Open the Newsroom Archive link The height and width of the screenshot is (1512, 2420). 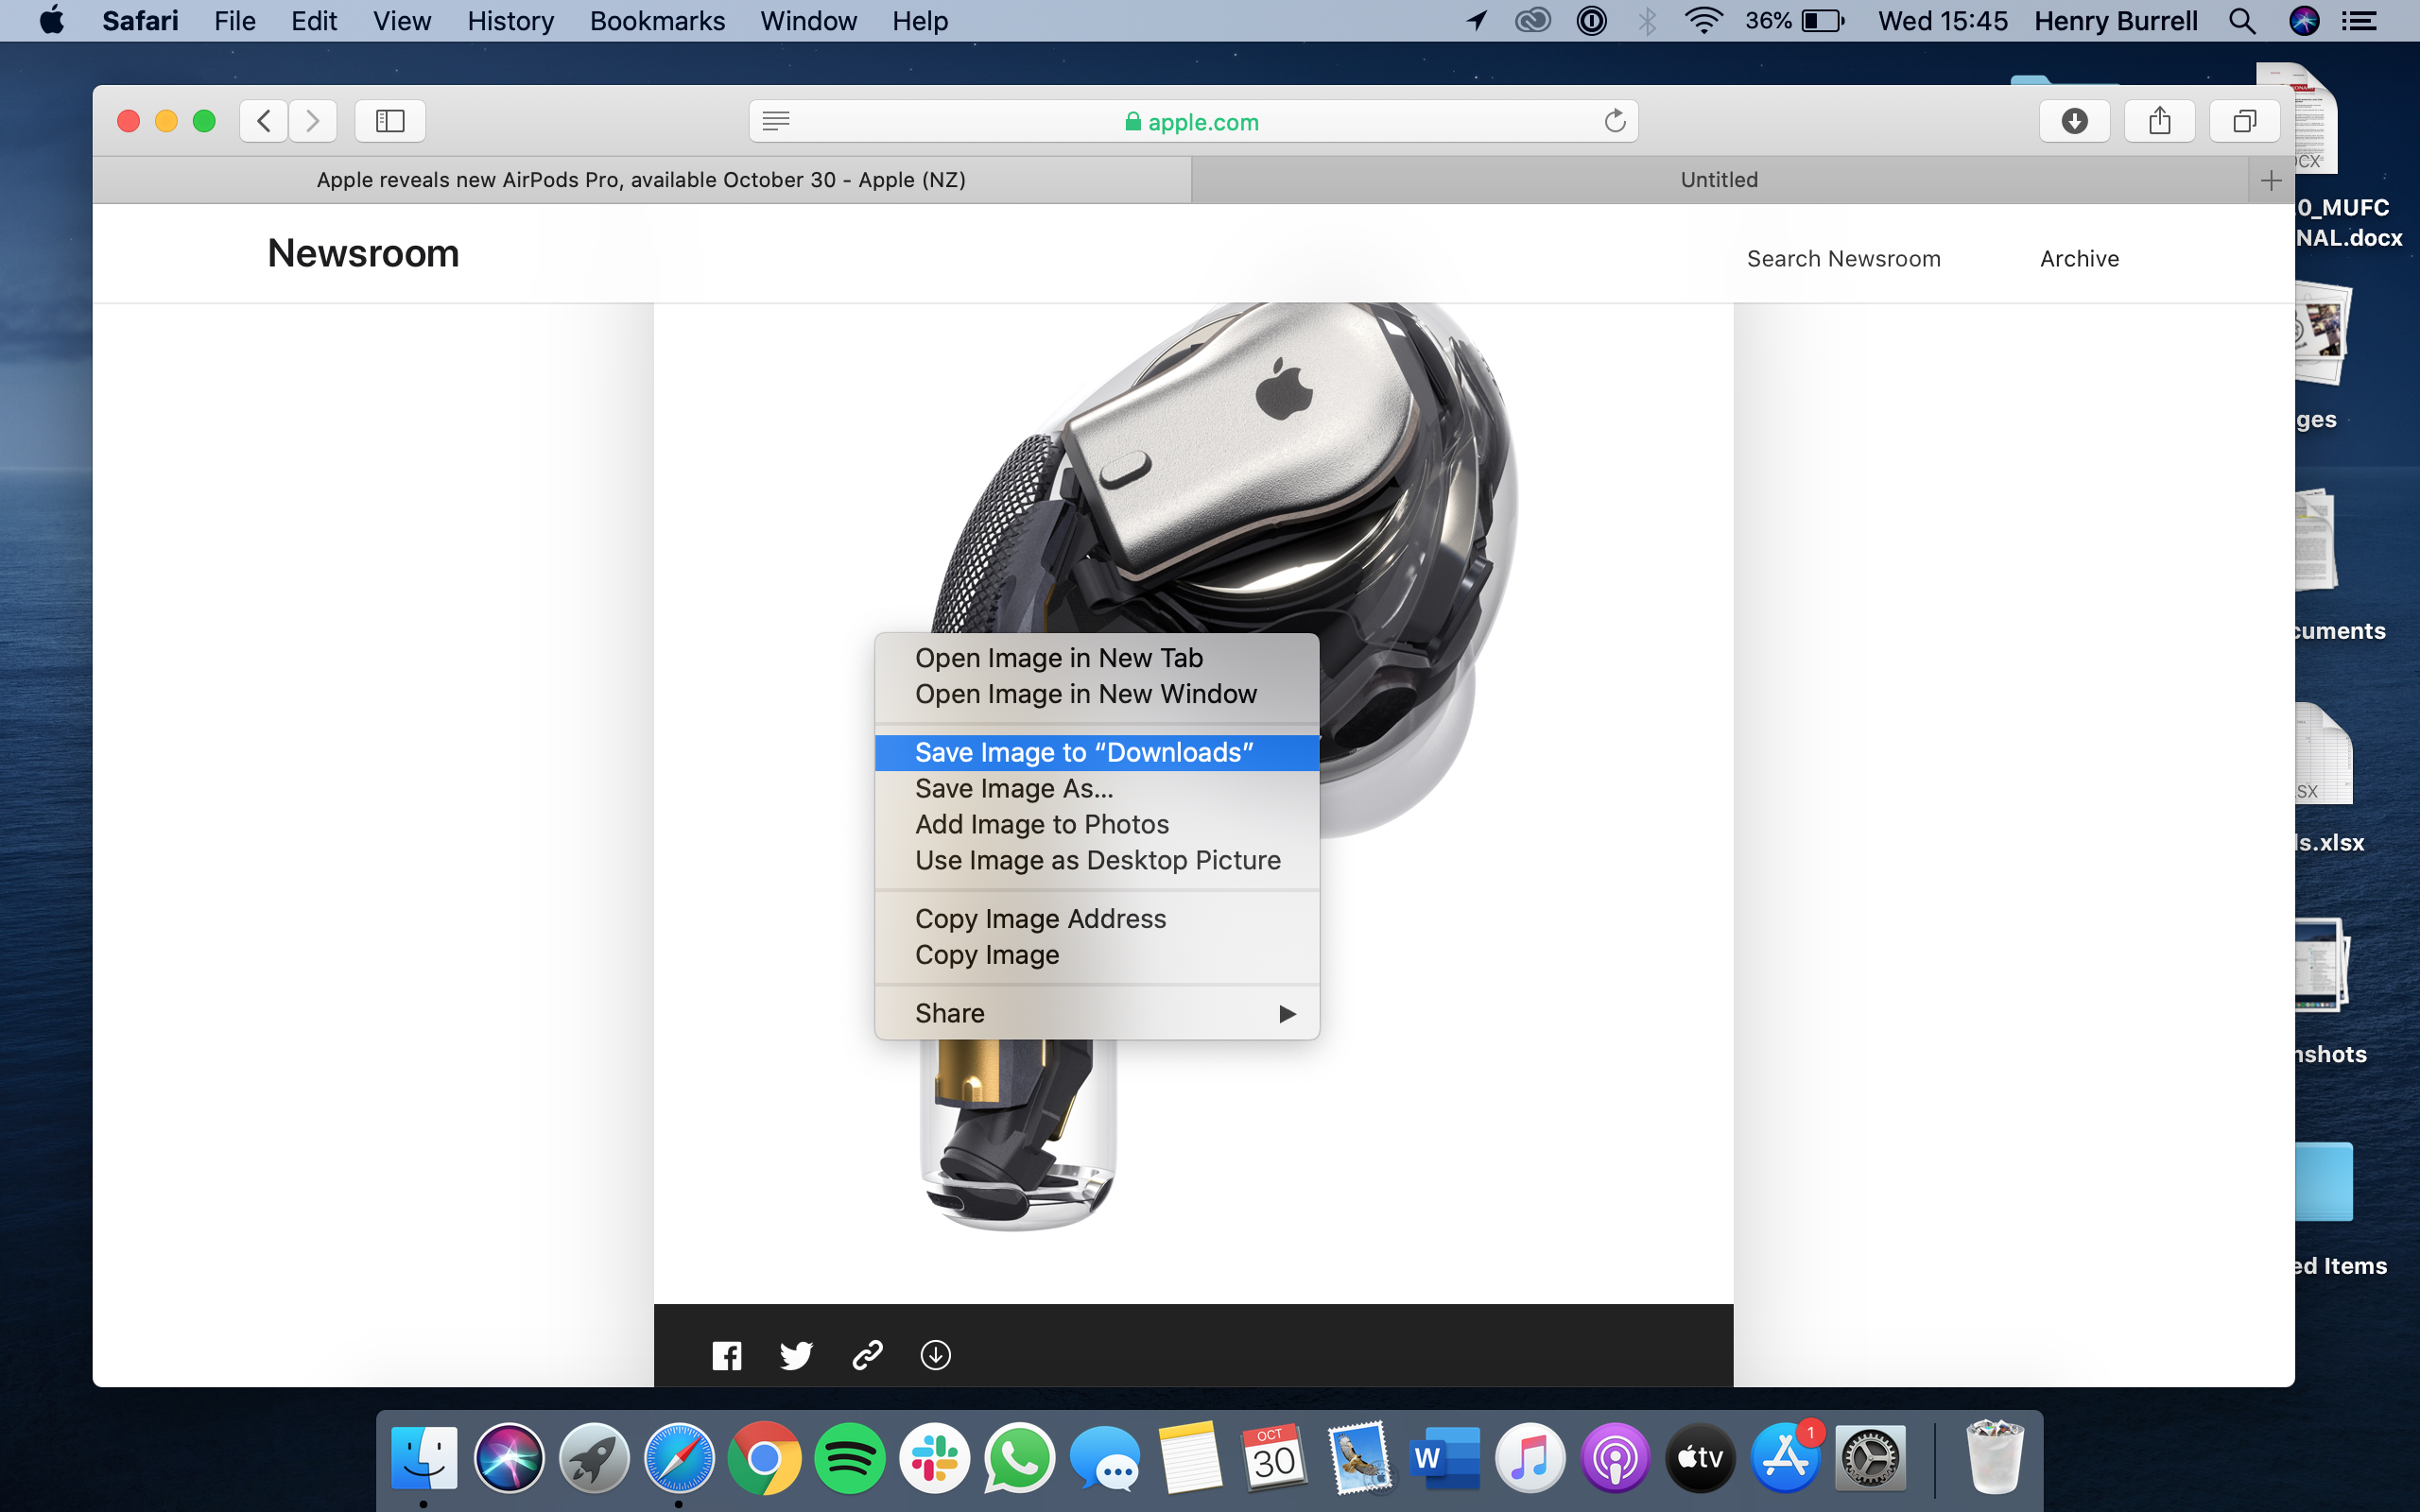[2079, 259]
